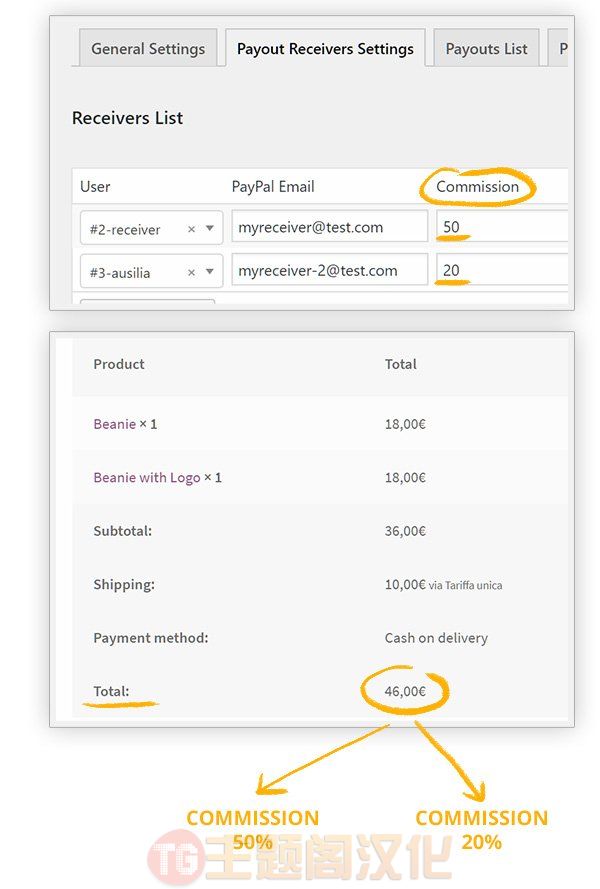The height and width of the screenshot is (889, 600).
Task: Open the Payout Receivers Settings tab
Action: (325, 49)
